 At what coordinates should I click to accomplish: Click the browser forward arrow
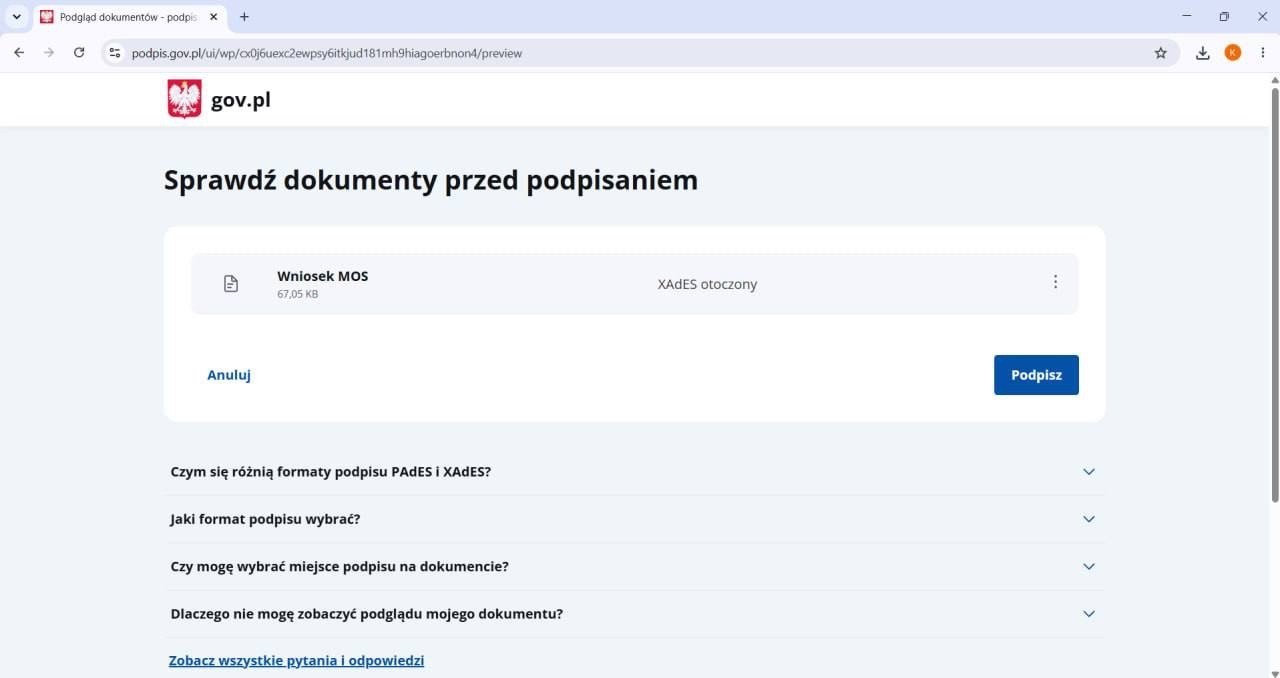click(x=49, y=53)
